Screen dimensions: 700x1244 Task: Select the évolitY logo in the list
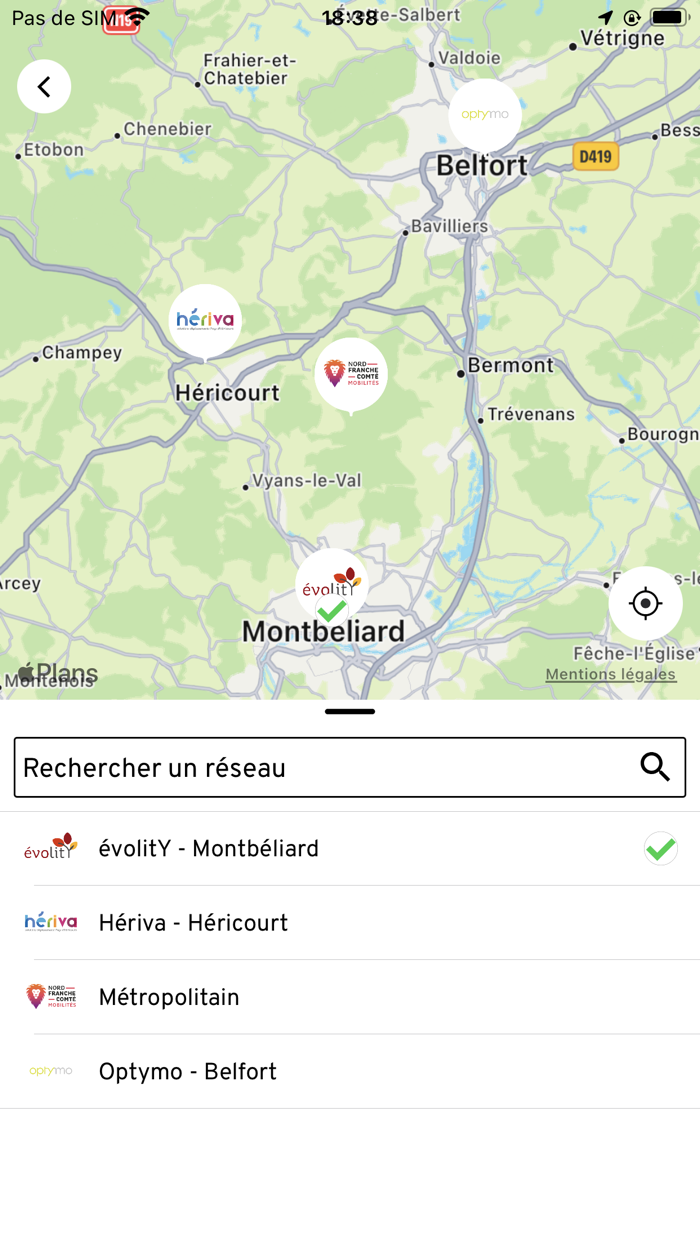coord(49,847)
